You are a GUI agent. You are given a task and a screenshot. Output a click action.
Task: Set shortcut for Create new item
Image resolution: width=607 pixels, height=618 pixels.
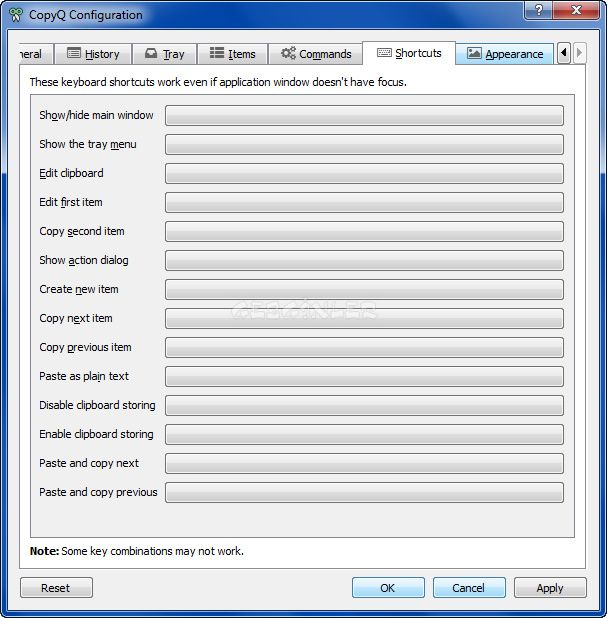coord(364,289)
